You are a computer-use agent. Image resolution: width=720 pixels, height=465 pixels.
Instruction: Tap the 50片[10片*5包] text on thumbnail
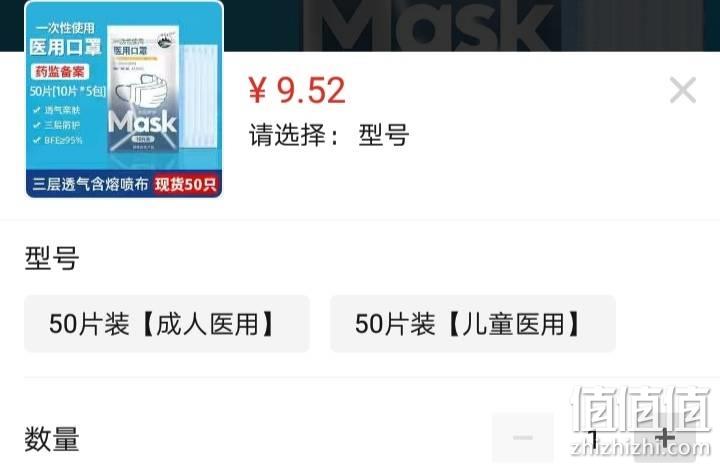click(68, 91)
